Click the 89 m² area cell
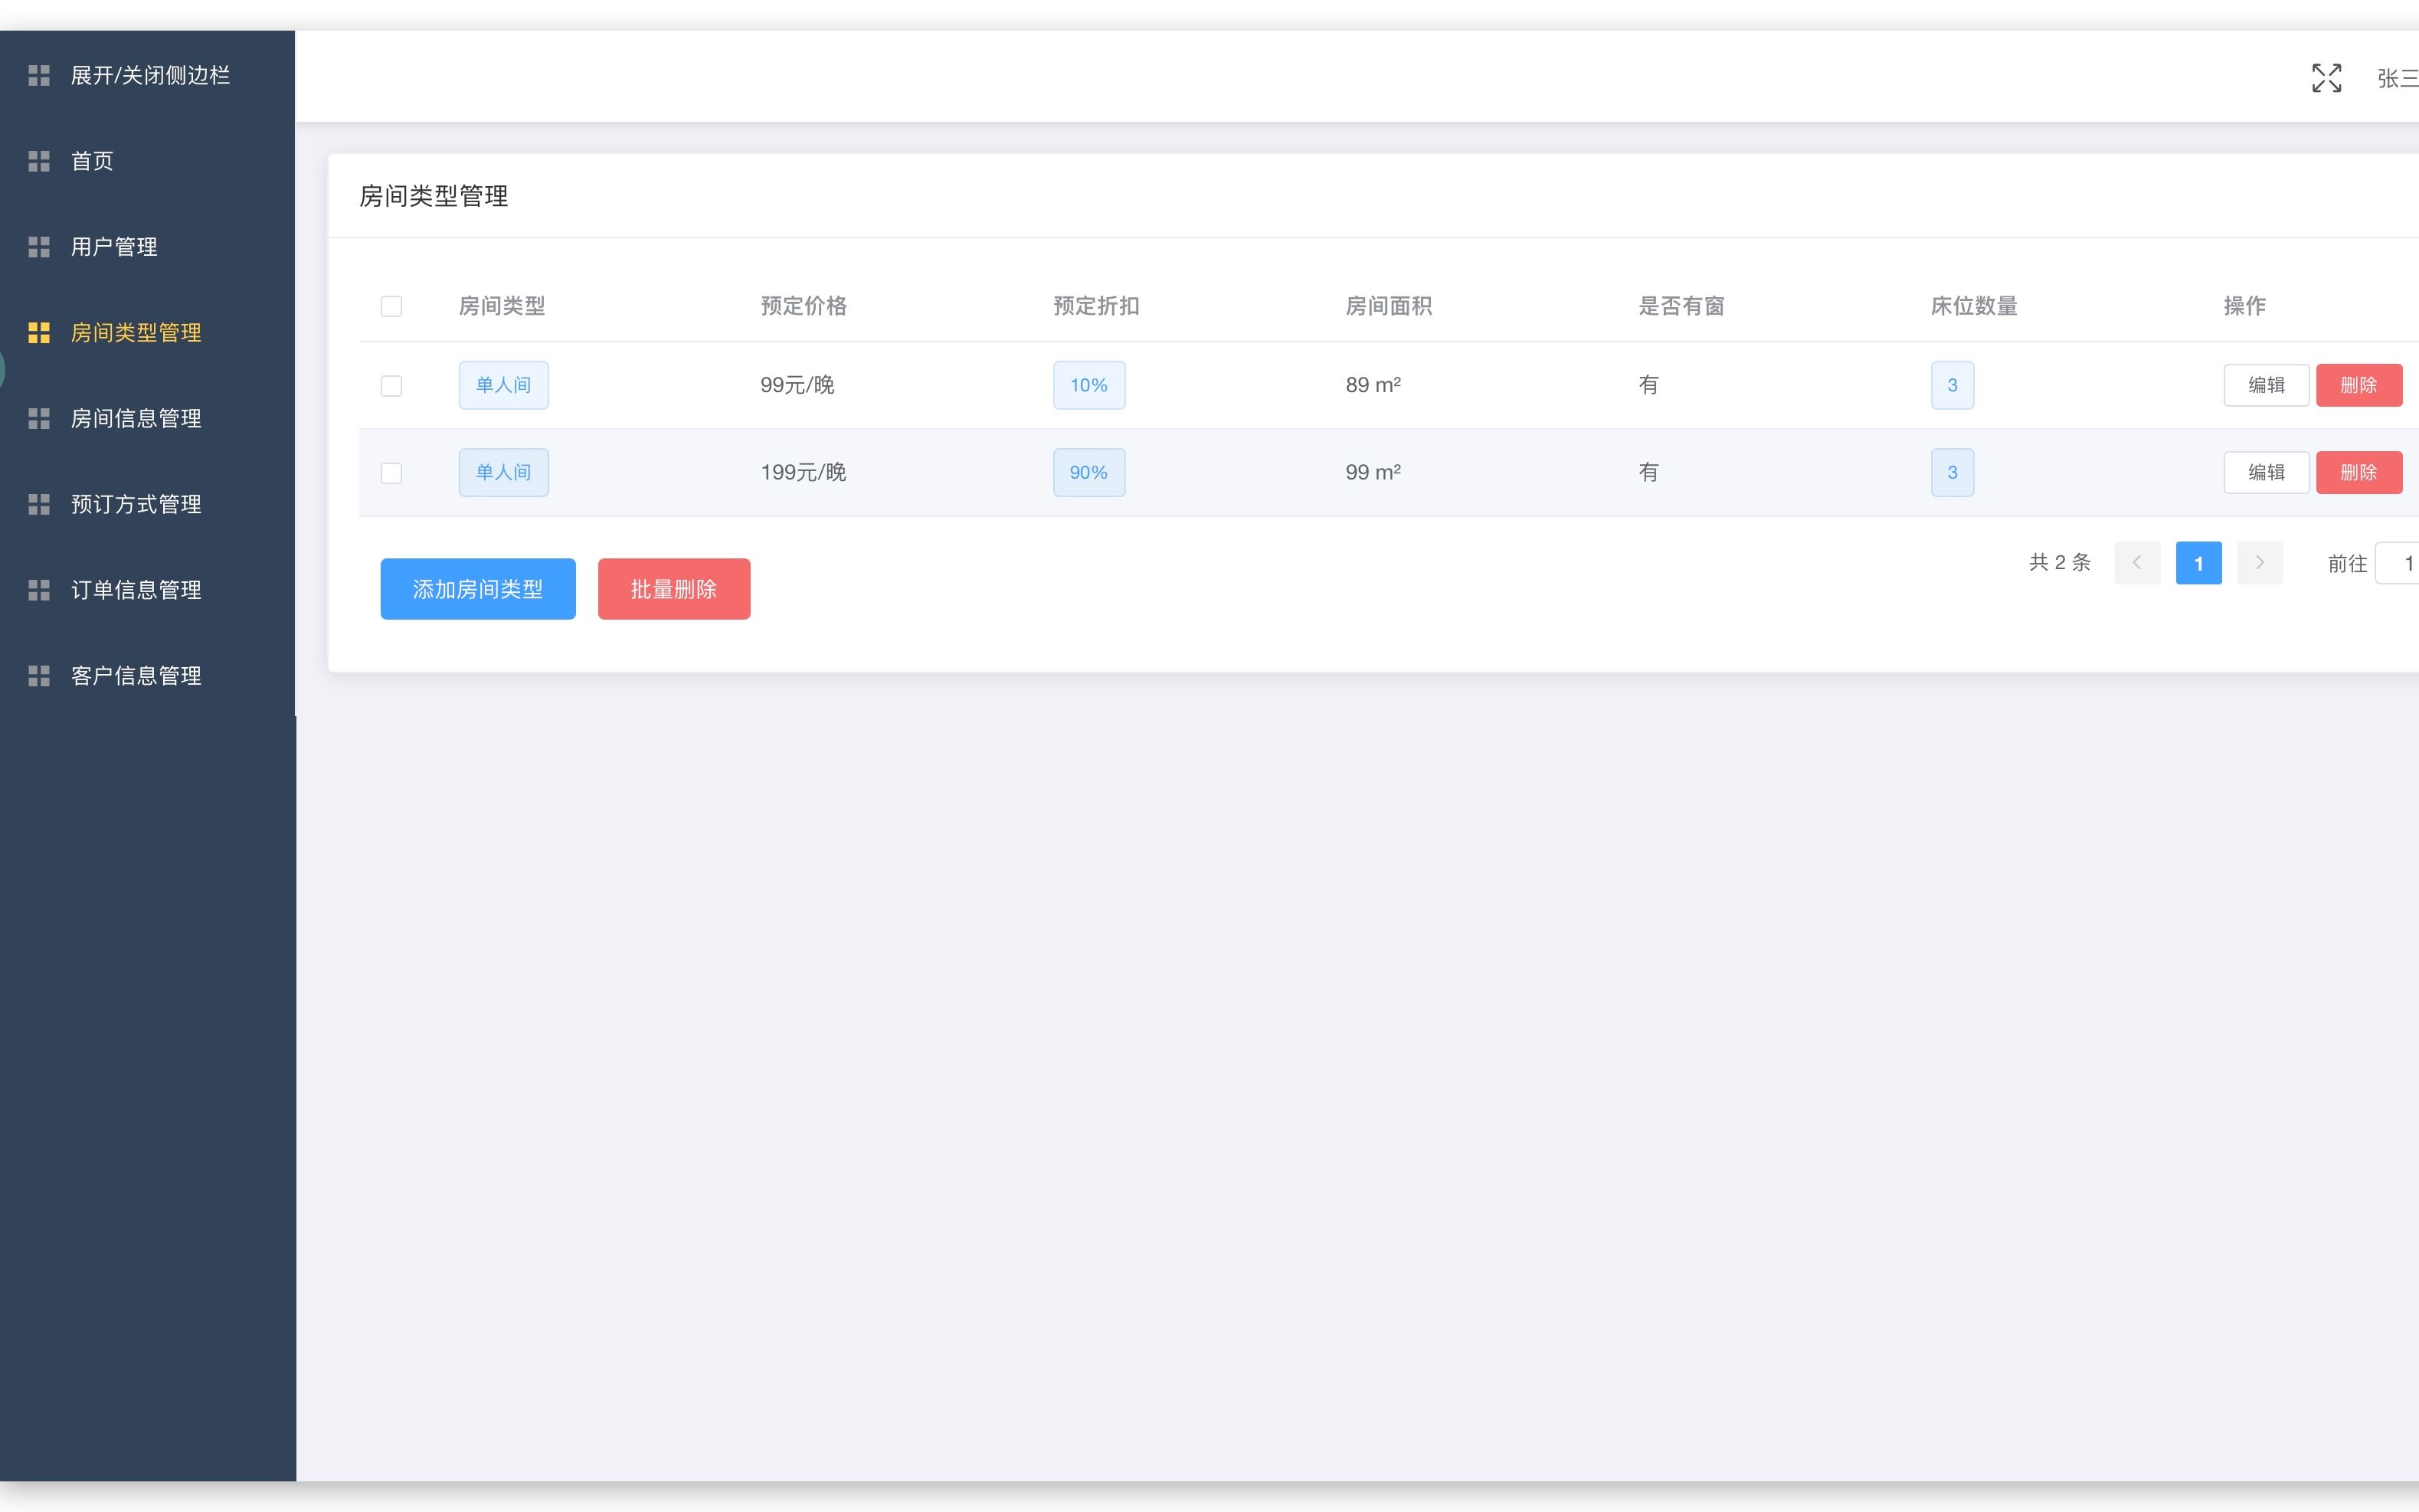The image size is (2419, 1512). tap(1373, 385)
